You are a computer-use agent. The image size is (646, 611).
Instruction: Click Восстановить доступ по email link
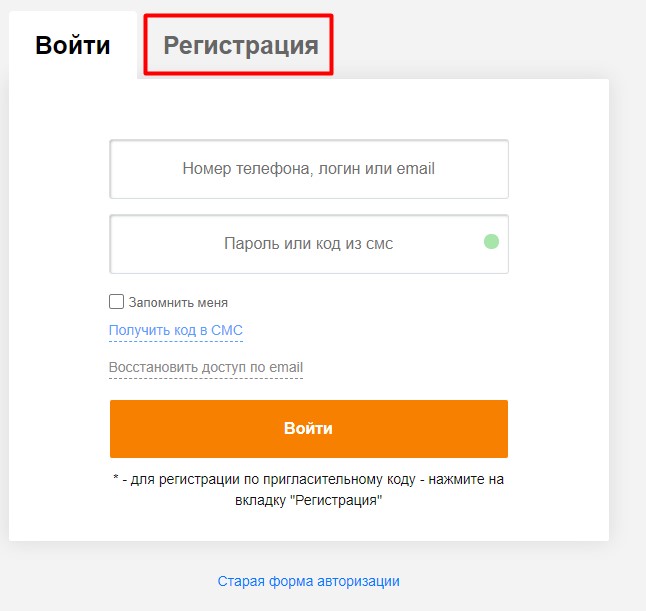(x=205, y=367)
